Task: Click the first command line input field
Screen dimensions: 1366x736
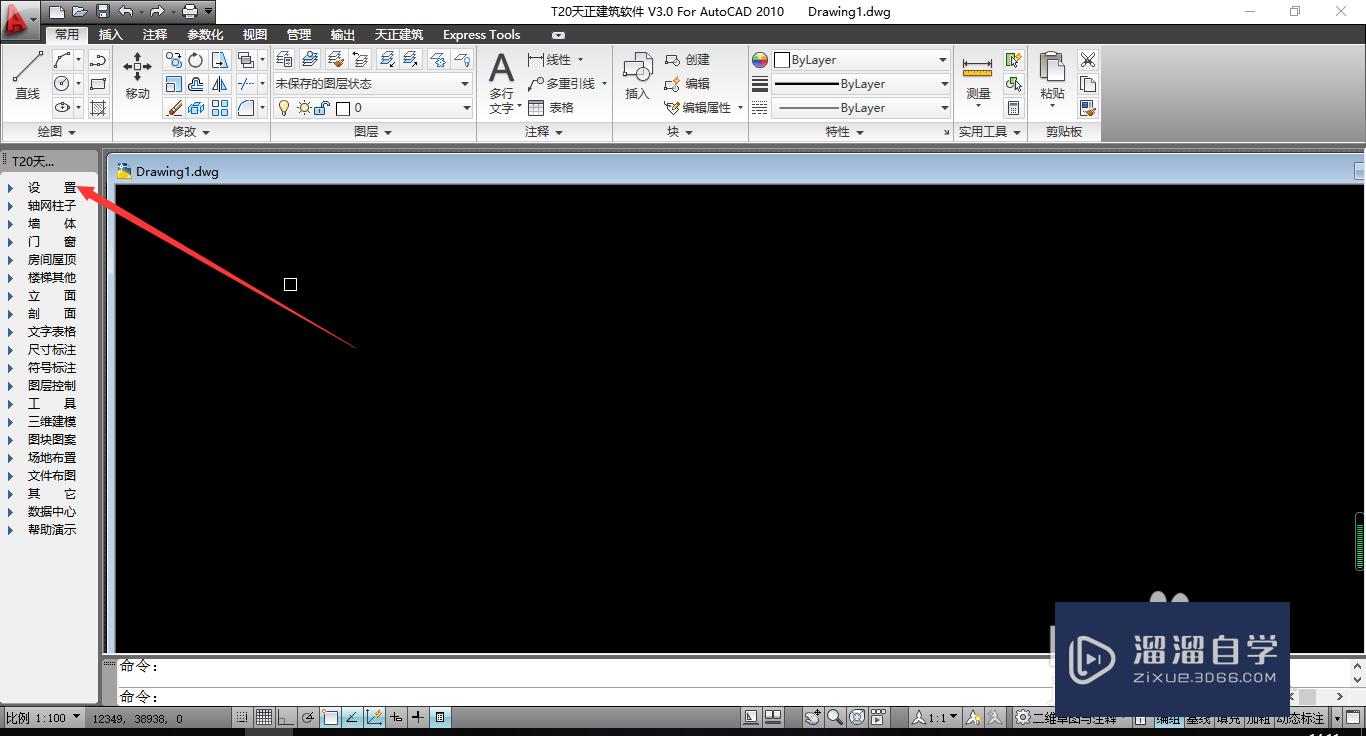Action: pyautogui.click(x=732, y=666)
